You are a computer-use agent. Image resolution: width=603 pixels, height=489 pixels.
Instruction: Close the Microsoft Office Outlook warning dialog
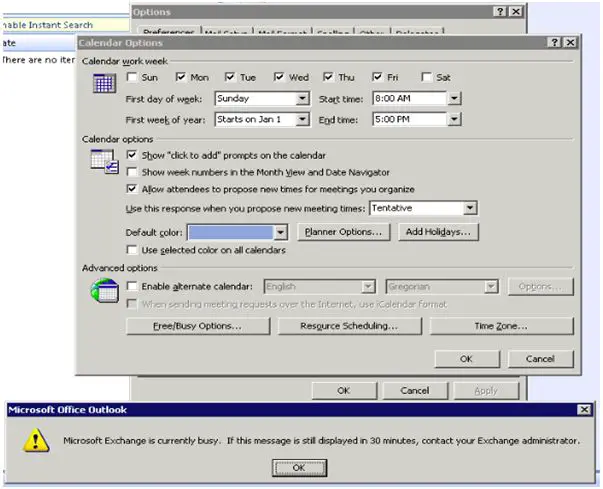(584, 409)
